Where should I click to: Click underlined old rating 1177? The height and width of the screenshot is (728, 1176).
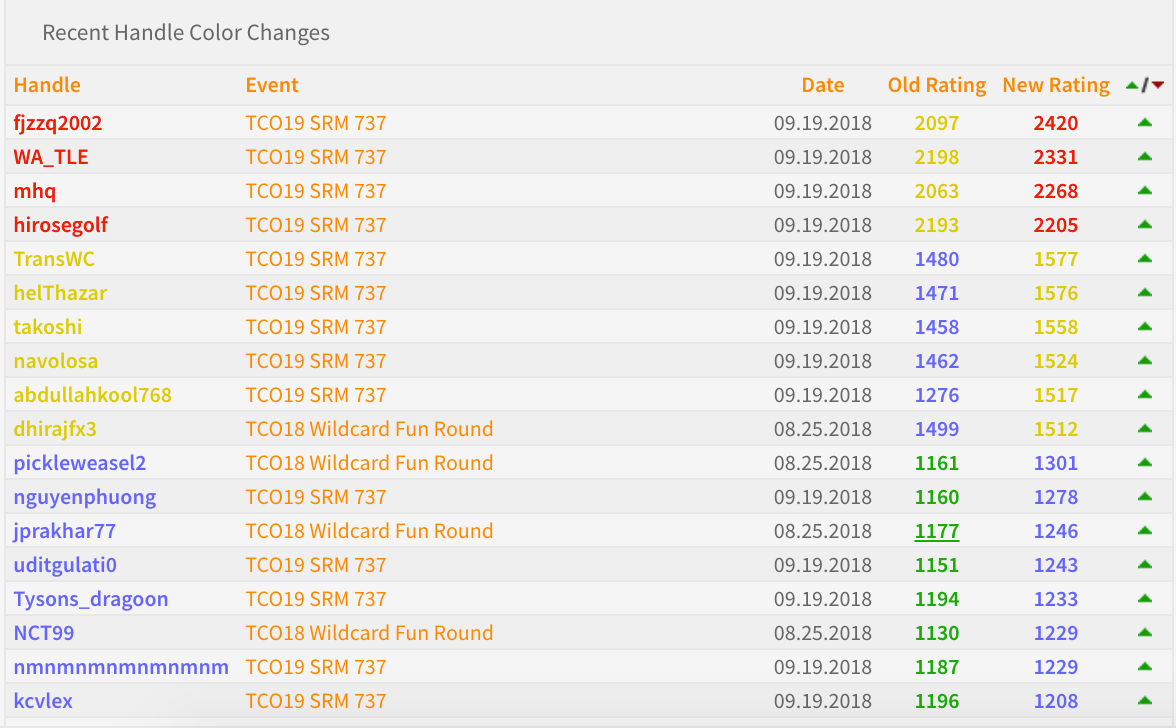[937, 531]
